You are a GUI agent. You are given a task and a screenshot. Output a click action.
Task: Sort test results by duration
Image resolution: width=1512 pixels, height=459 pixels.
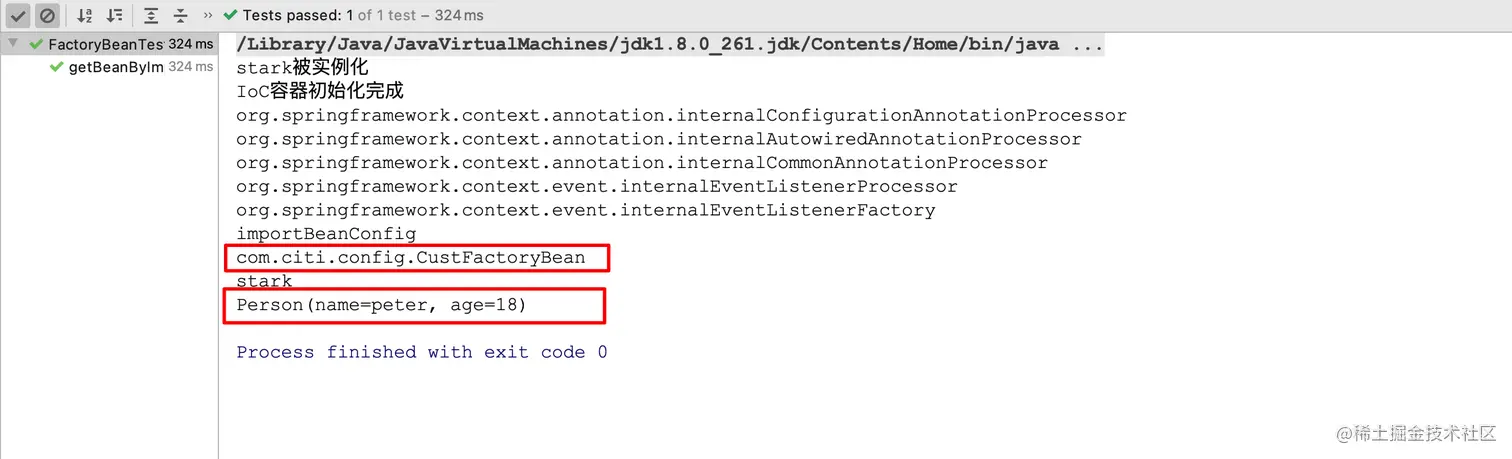click(x=115, y=16)
